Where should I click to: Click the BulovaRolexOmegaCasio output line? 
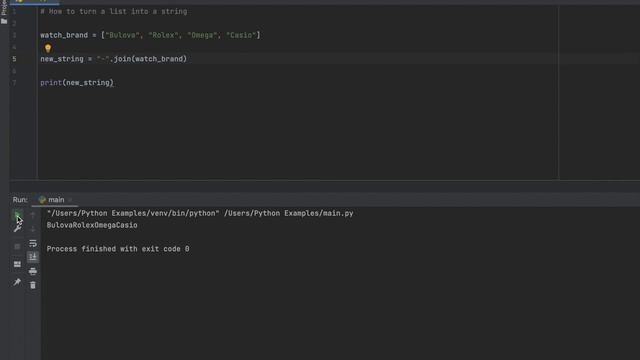pyautogui.click(x=92, y=225)
